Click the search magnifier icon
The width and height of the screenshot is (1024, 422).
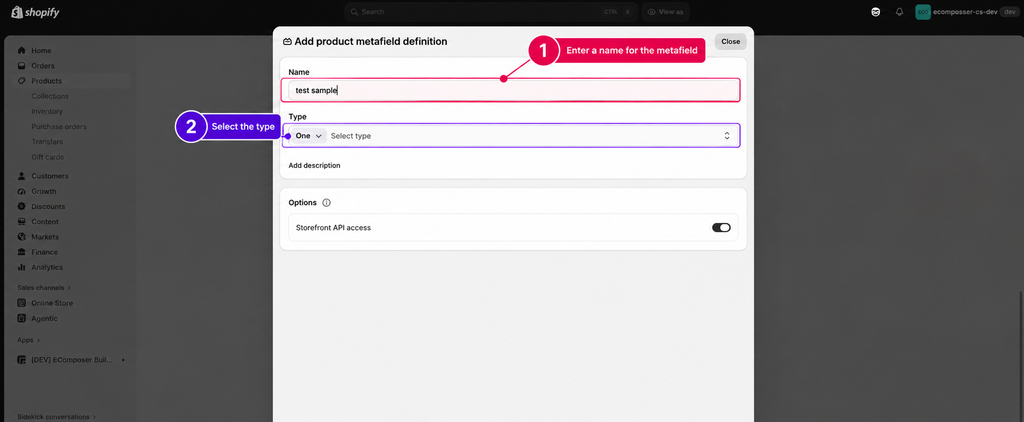point(354,12)
